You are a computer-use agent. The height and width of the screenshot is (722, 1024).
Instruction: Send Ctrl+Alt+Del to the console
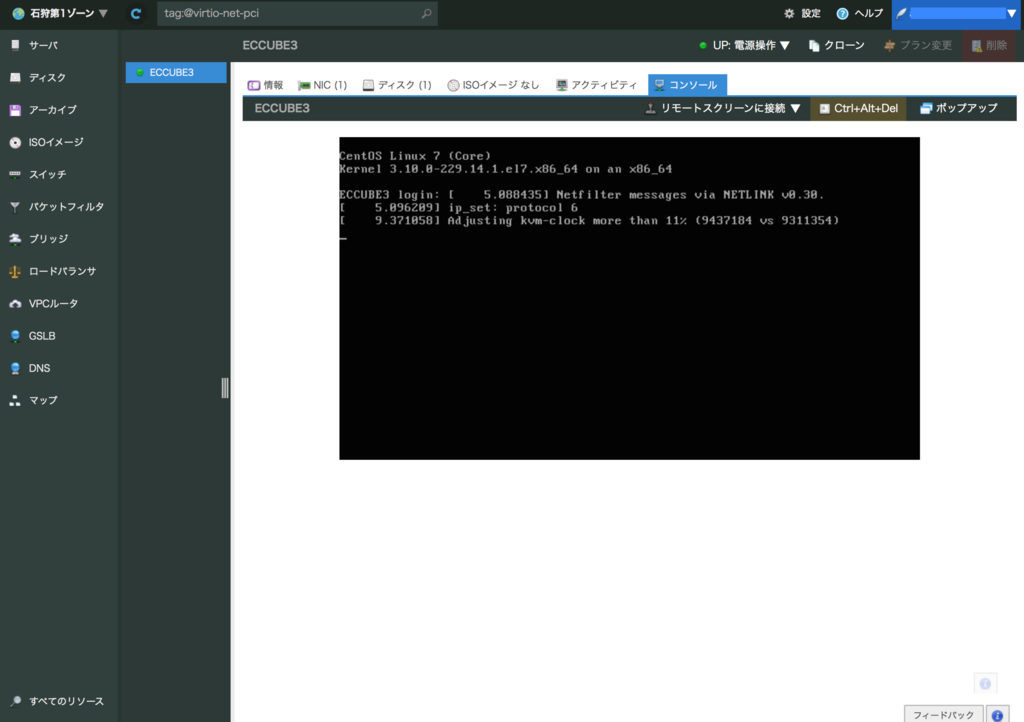click(x=858, y=108)
